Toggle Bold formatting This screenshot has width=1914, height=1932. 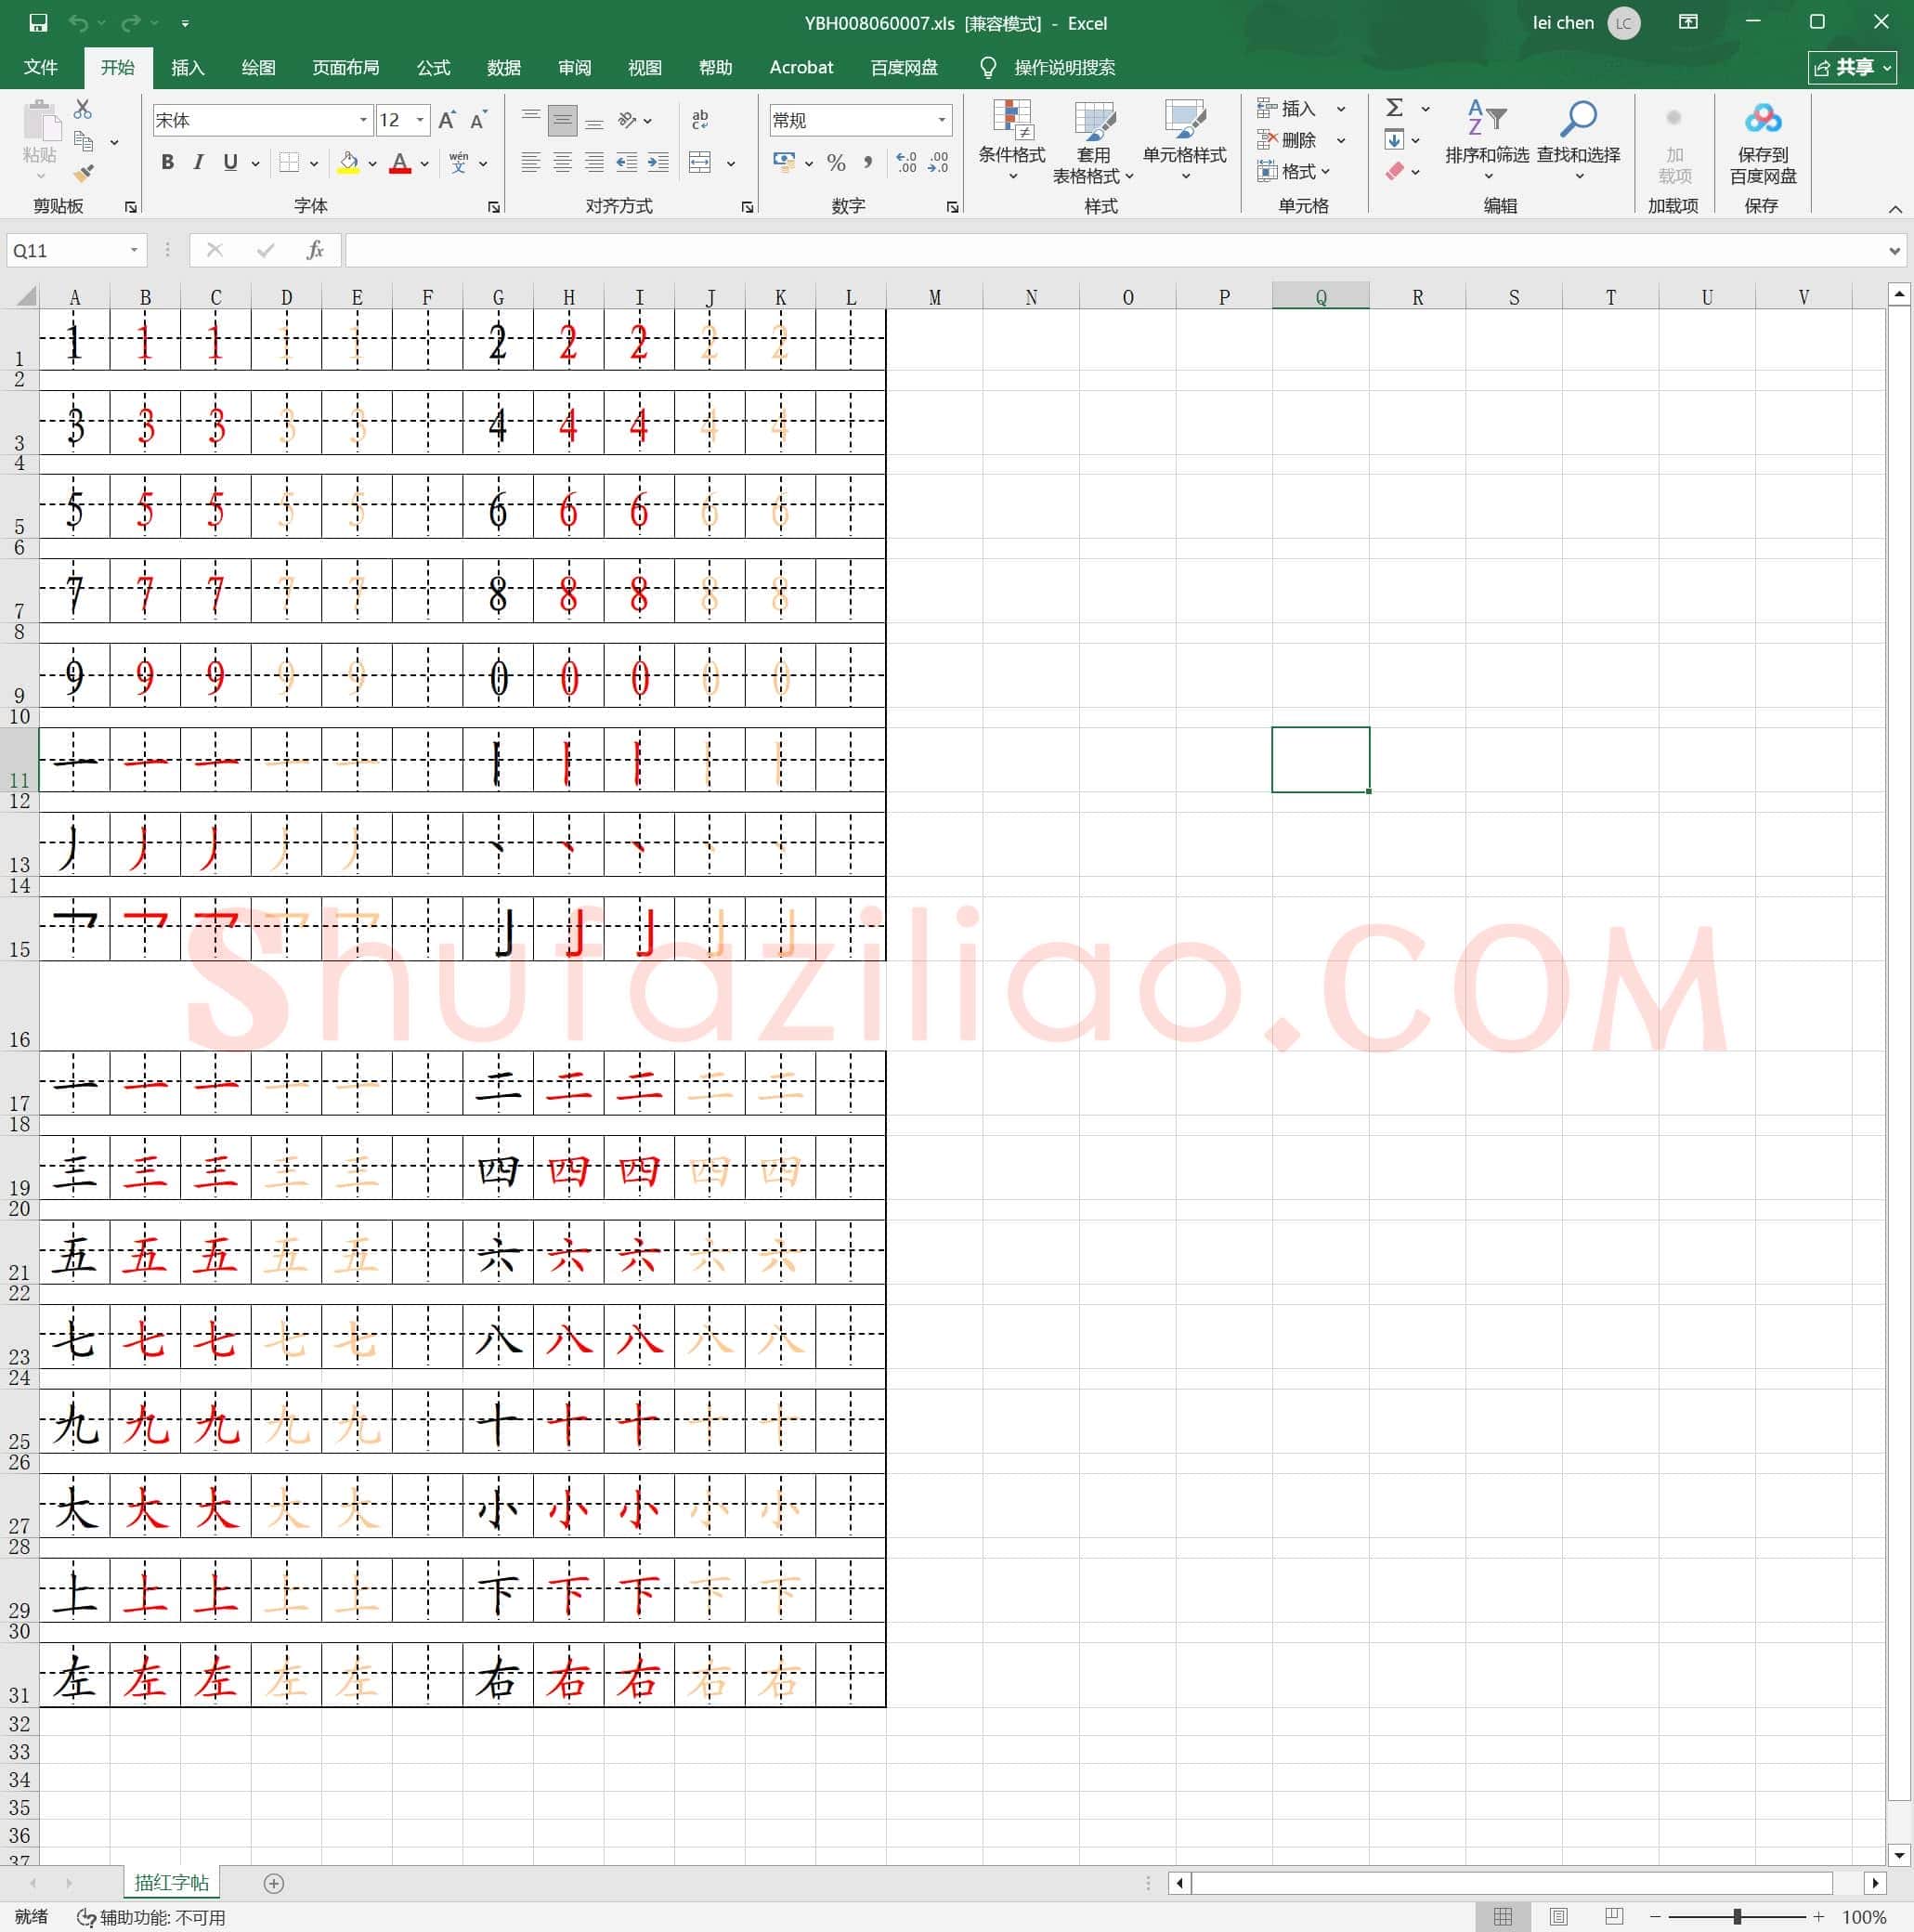tap(167, 162)
